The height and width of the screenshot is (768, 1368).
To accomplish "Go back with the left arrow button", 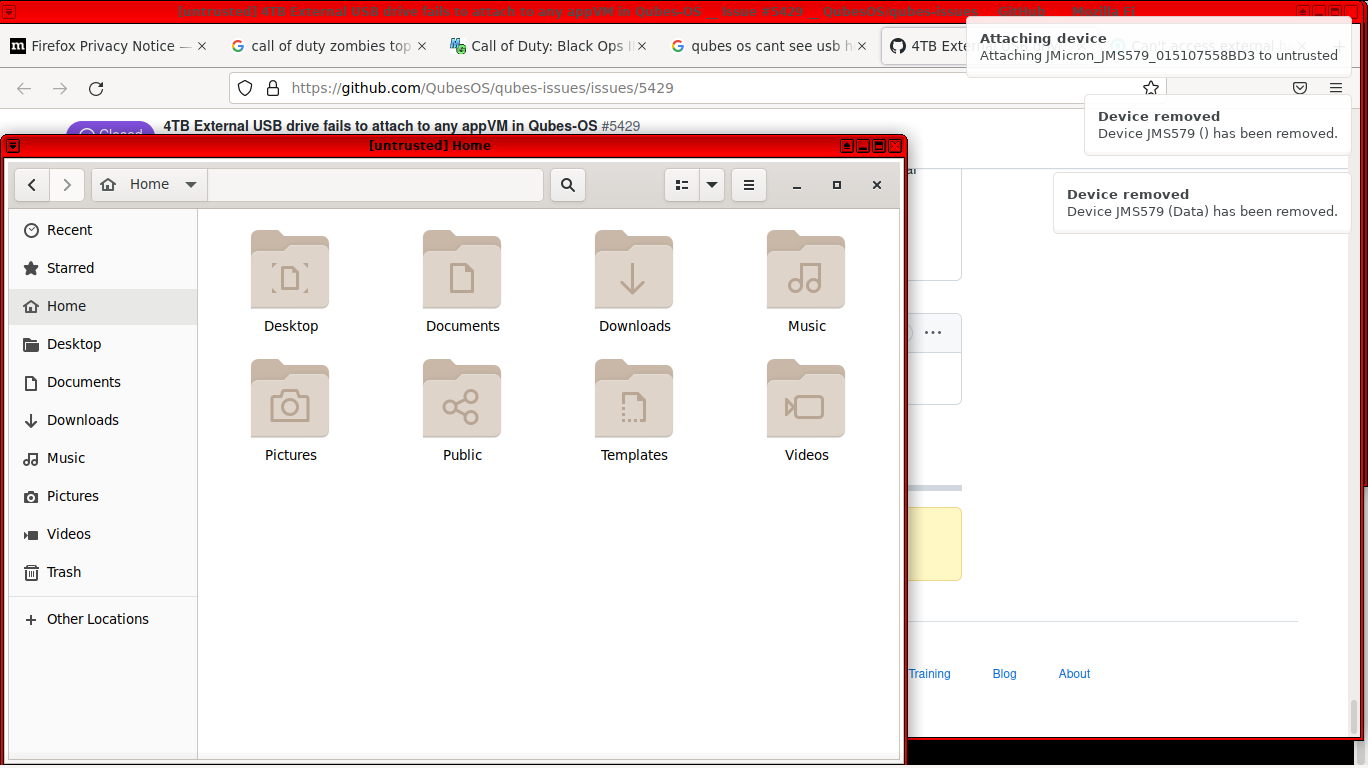I will [32, 185].
